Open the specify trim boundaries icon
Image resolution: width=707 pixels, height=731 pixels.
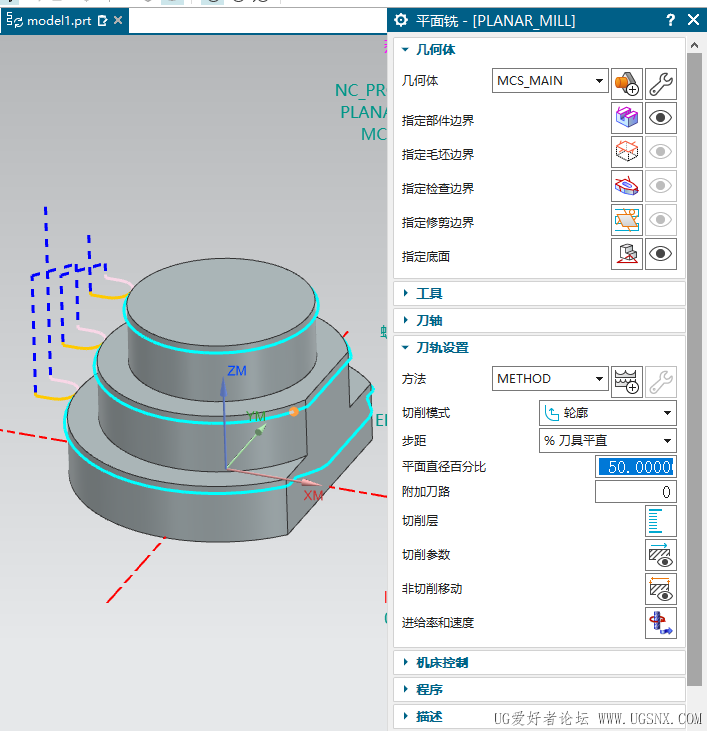[627, 220]
